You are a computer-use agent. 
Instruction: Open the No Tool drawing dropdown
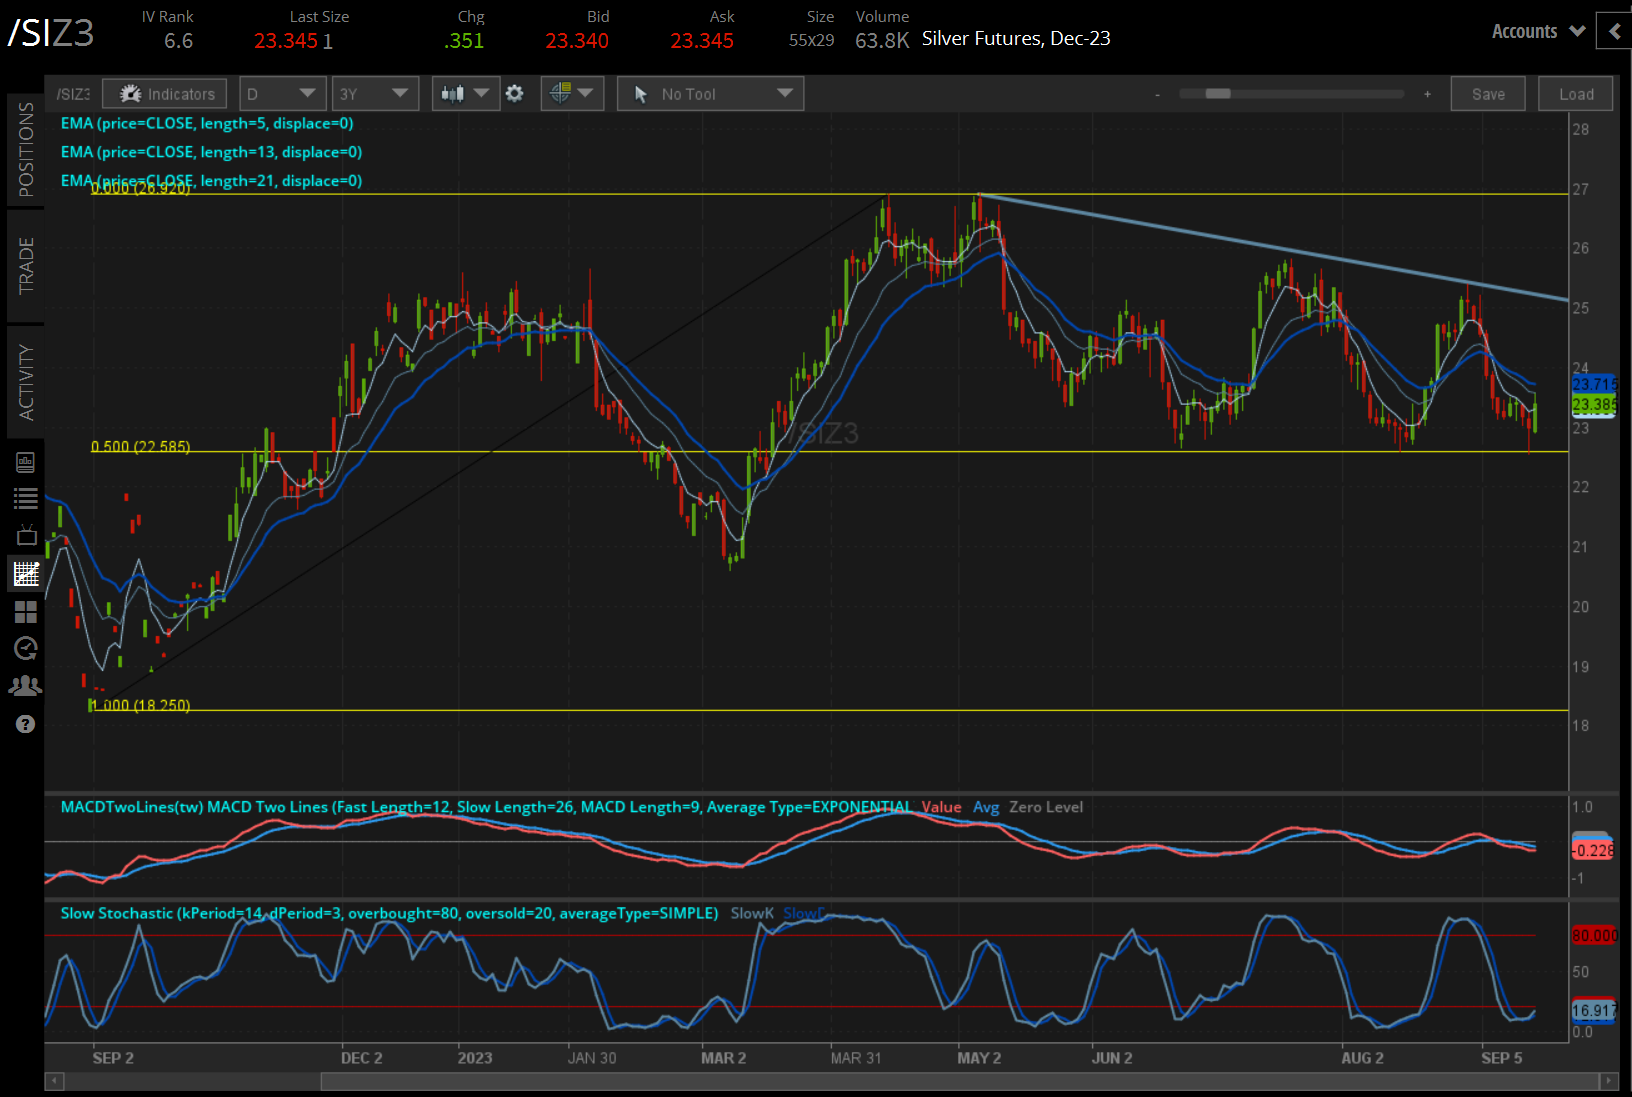coord(710,93)
